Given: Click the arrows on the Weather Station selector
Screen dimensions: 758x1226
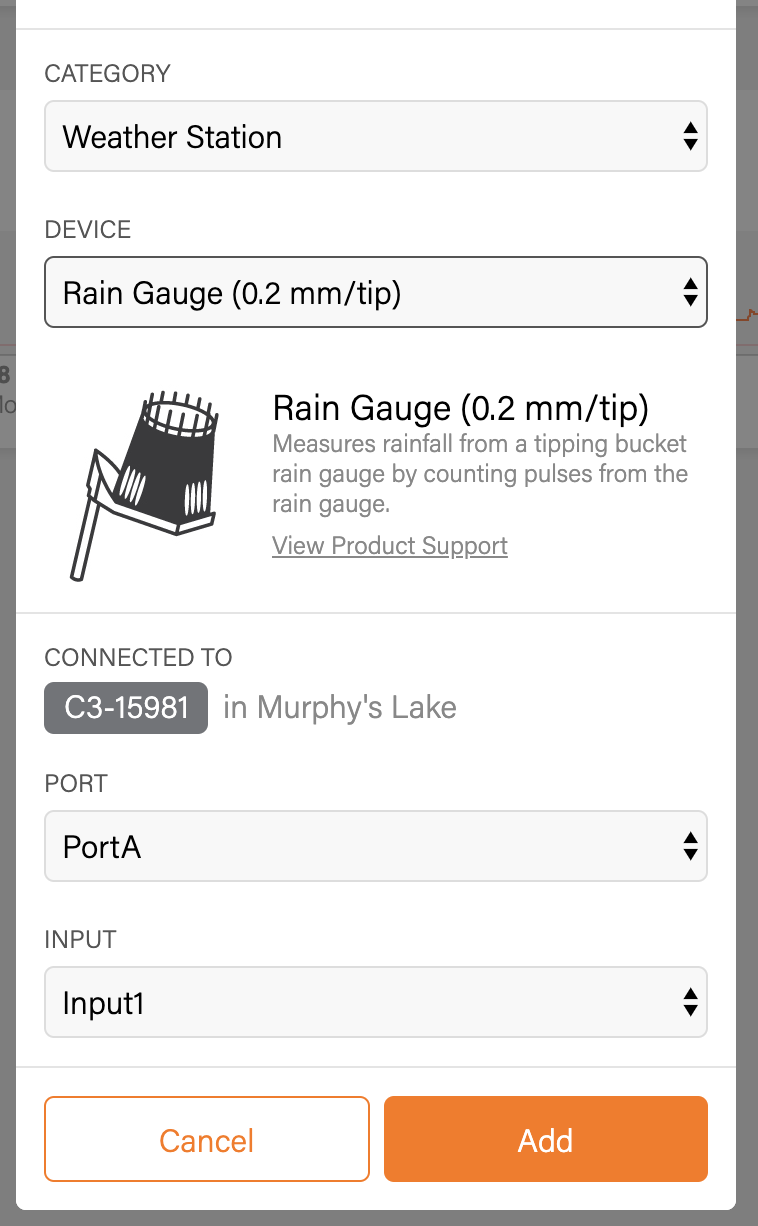Looking at the screenshot, I should tap(689, 136).
